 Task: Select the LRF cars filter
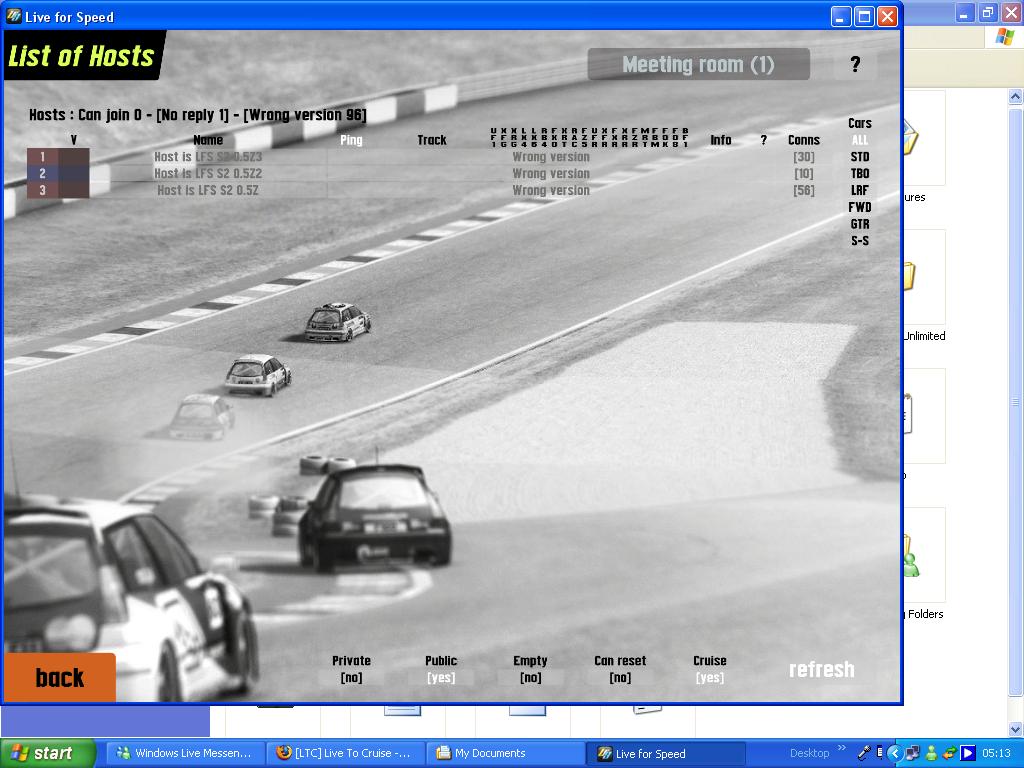click(x=859, y=191)
